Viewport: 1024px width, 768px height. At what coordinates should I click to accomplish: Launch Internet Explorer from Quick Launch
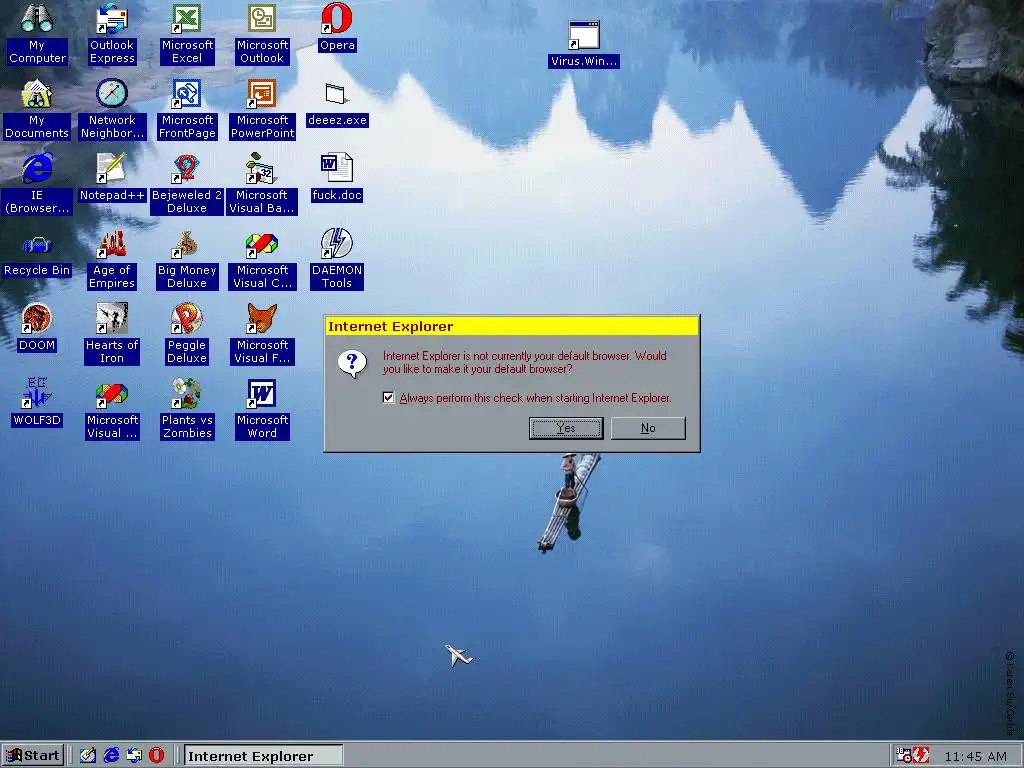111,756
